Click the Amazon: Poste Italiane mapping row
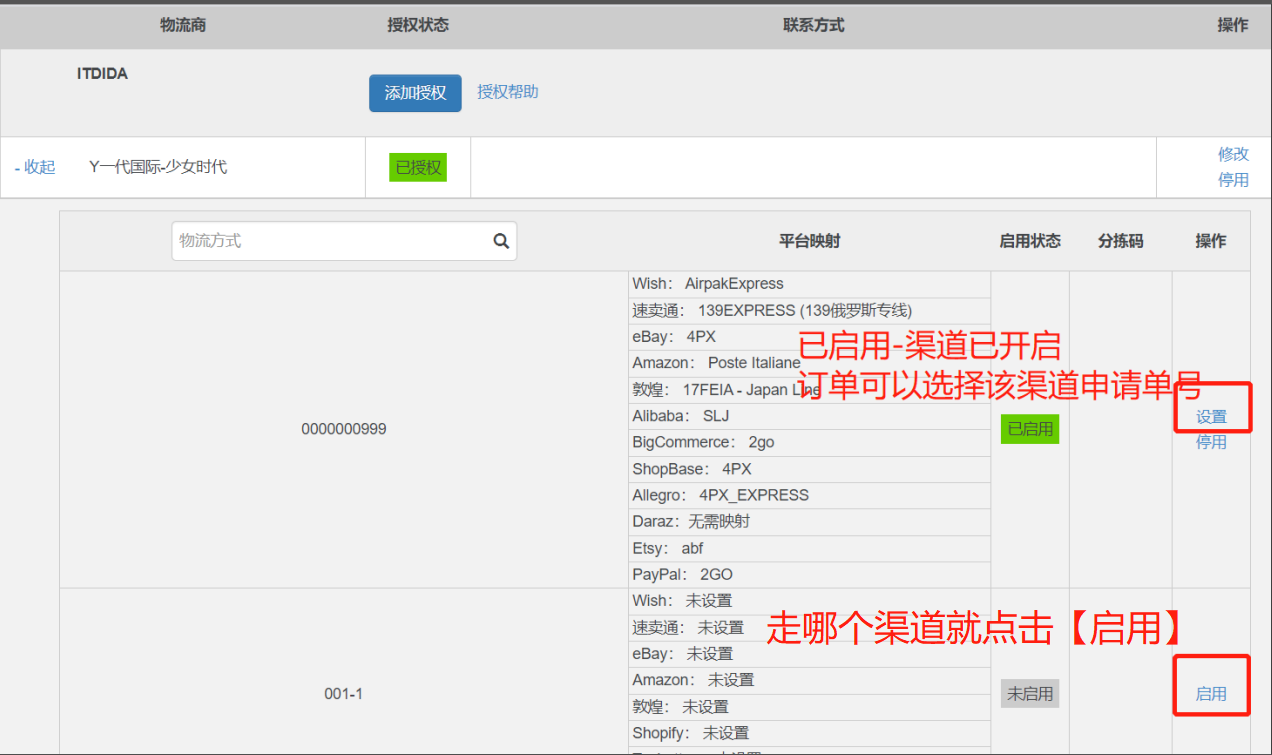Viewport: 1272px width, 755px height. click(x=809, y=363)
